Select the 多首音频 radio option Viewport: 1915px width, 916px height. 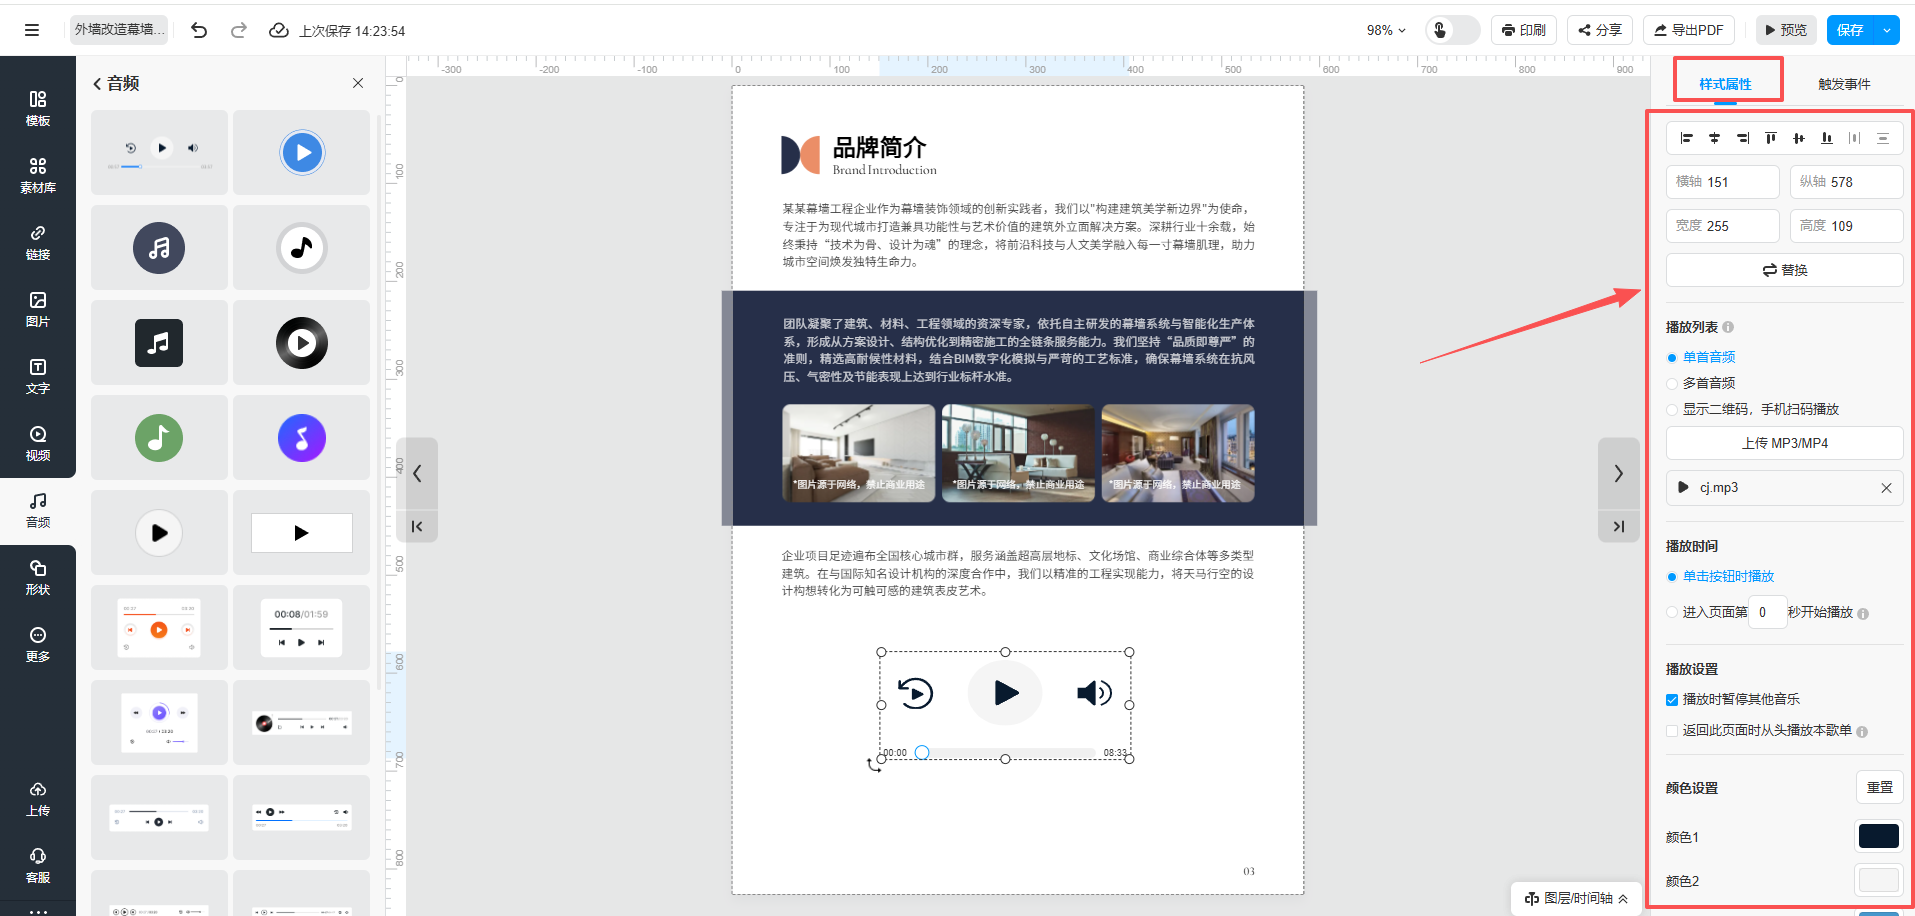[1672, 383]
